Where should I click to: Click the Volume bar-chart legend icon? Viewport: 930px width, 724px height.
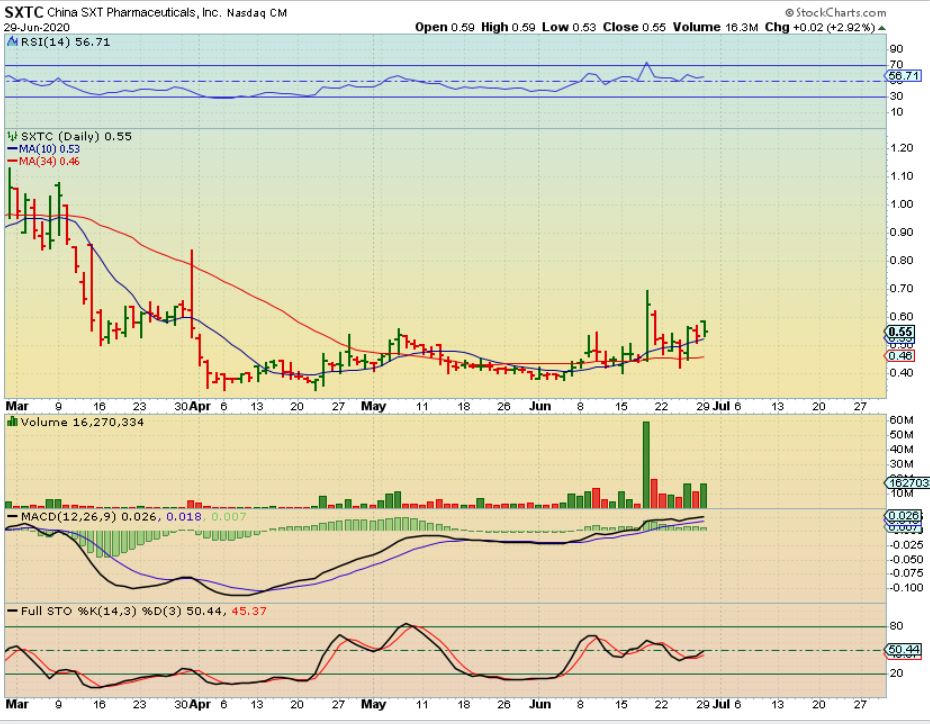[11, 423]
